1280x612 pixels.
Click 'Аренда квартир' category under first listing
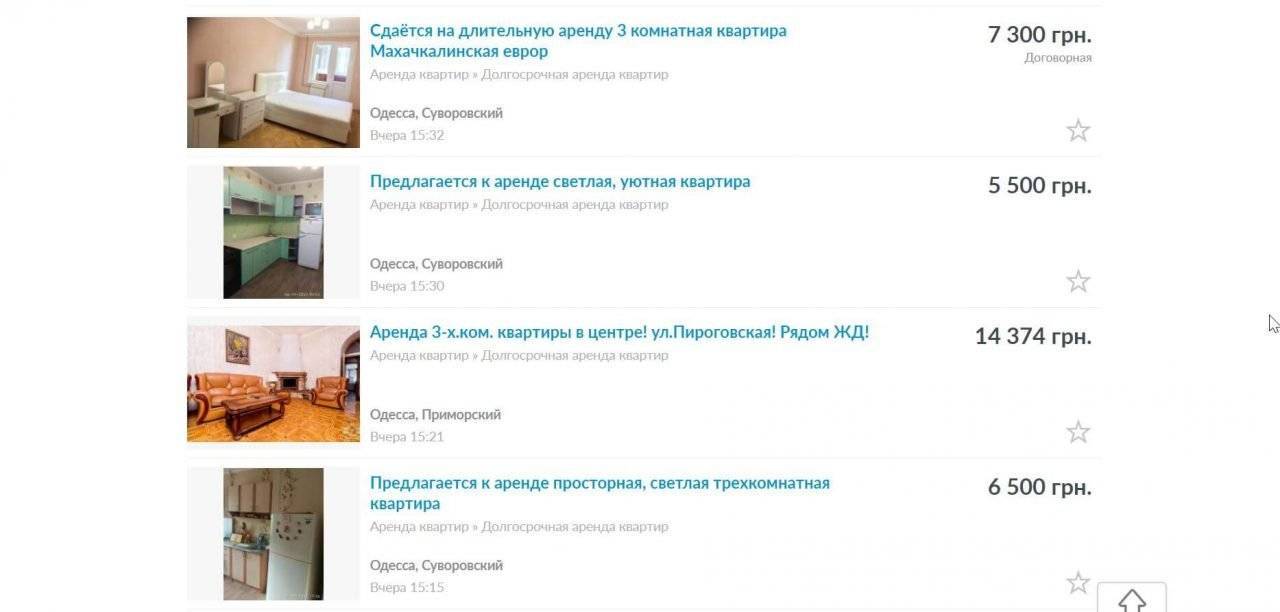(419, 75)
